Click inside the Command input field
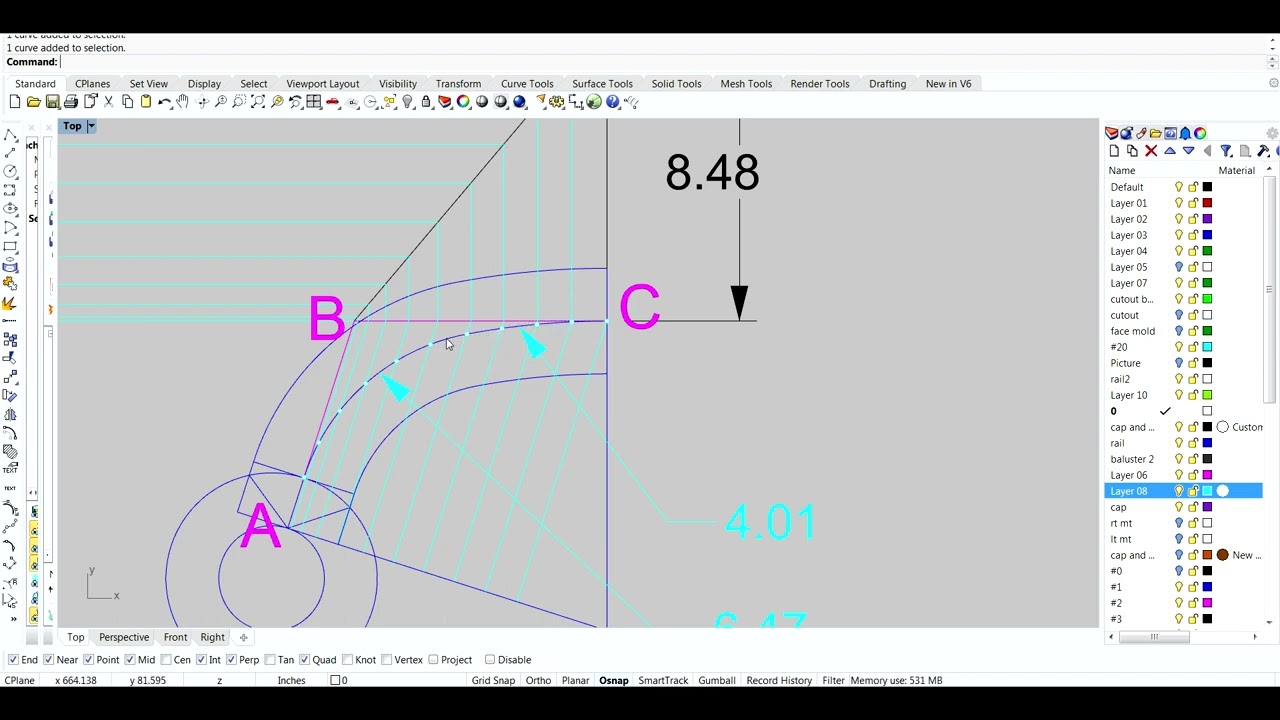The image size is (1280, 720). (x=660, y=62)
